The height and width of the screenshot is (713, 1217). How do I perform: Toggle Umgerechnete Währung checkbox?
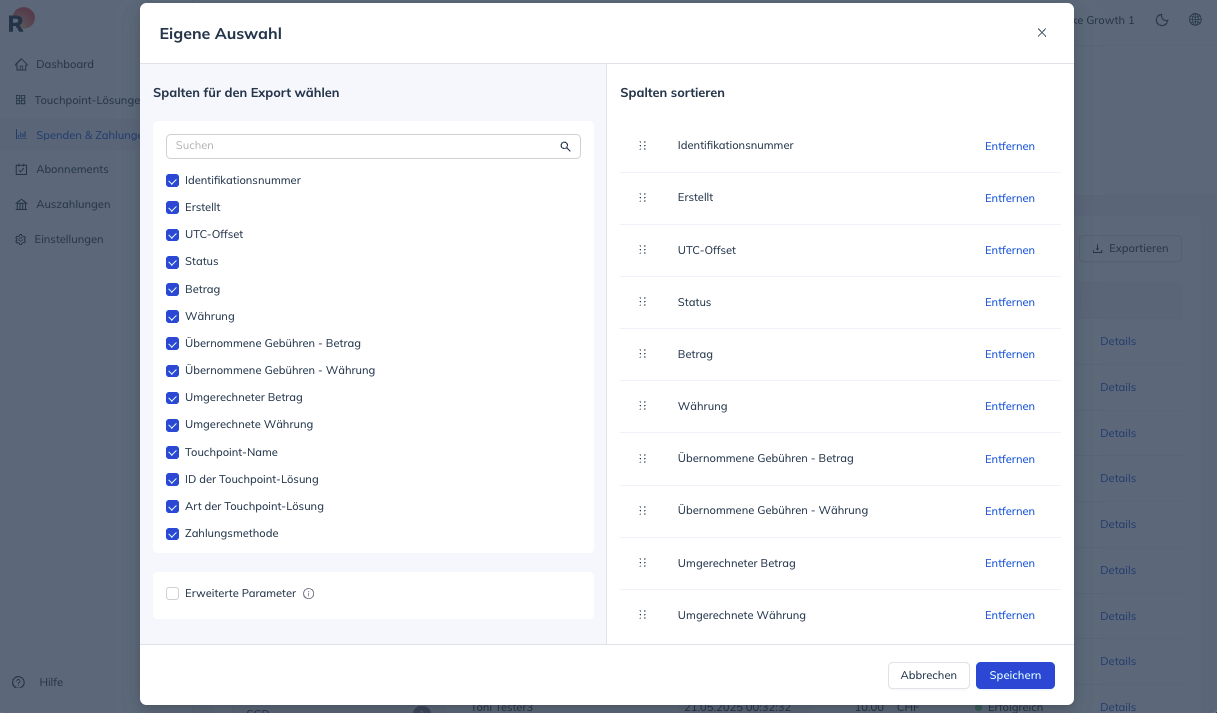(x=172, y=425)
